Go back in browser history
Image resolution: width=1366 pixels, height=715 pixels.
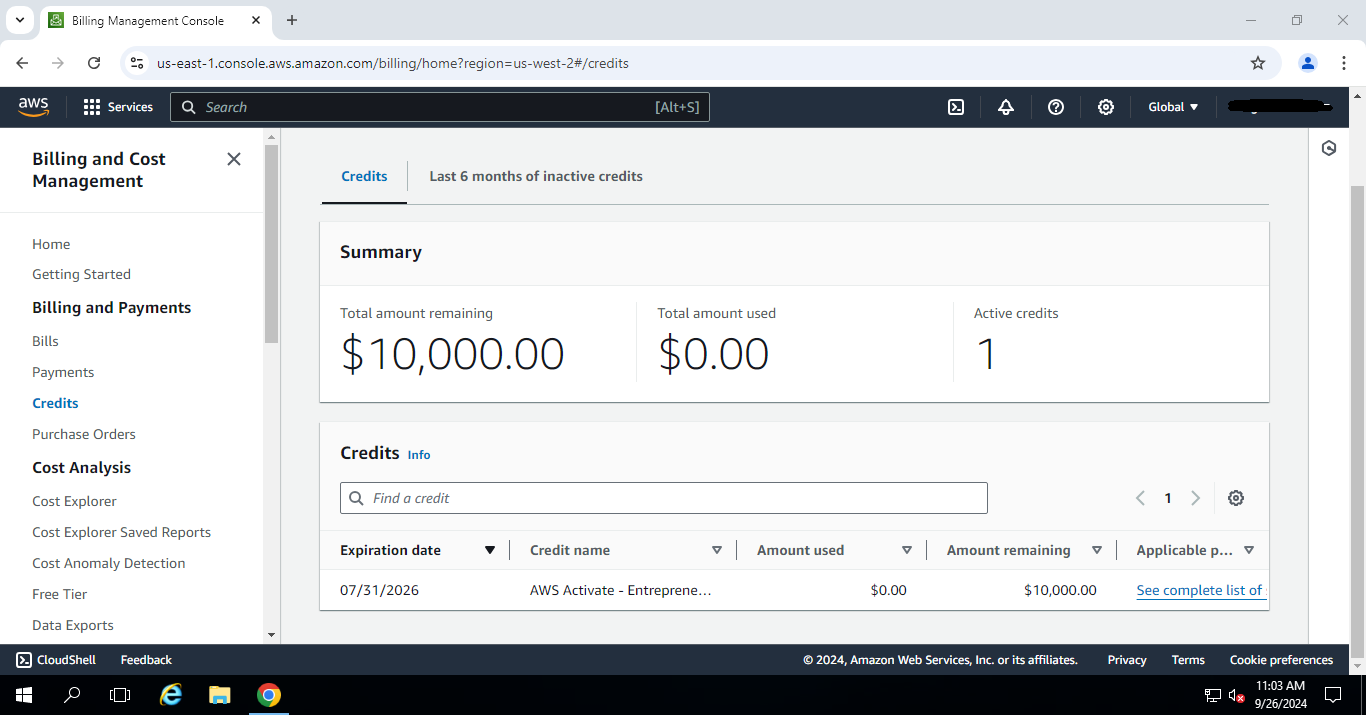22,63
